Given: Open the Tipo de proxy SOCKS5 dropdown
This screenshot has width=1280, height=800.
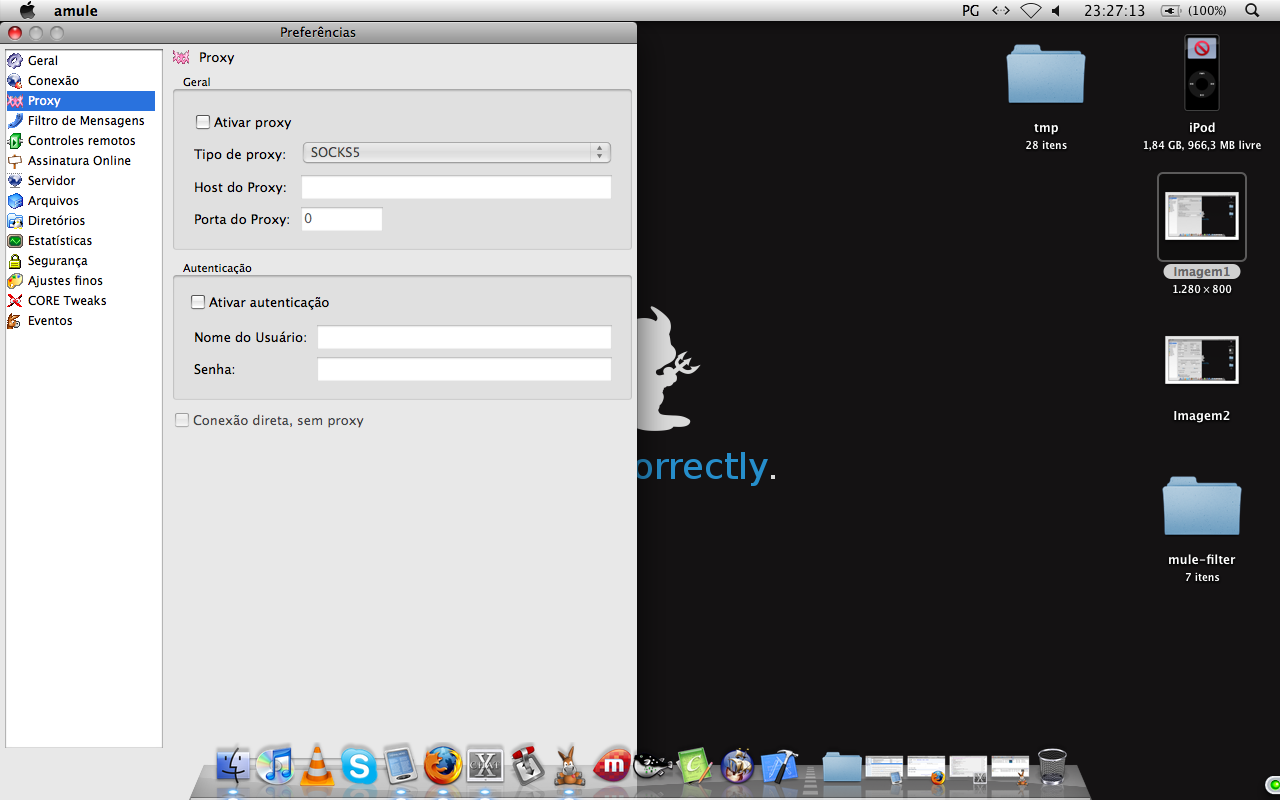Looking at the screenshot, I should tap(456, 153).
